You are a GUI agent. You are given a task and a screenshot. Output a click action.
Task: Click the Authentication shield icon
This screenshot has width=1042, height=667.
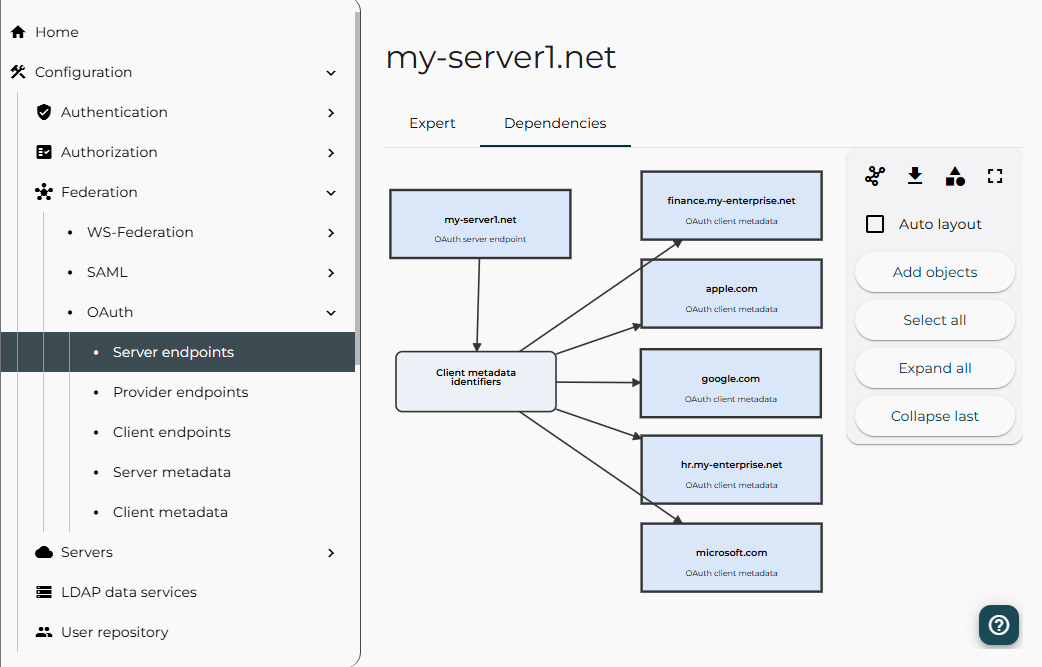tap(44, 112)
